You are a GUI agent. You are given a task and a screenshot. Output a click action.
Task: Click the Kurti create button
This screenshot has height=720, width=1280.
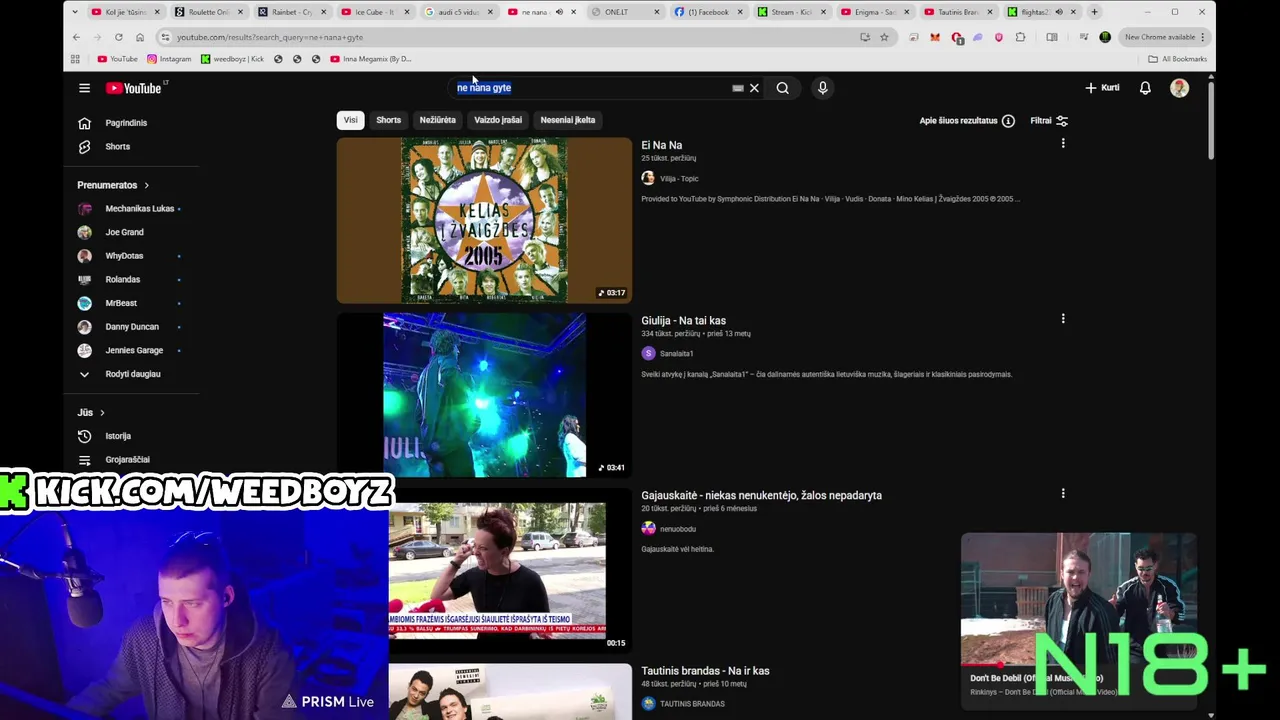(x=1102, y=88)
